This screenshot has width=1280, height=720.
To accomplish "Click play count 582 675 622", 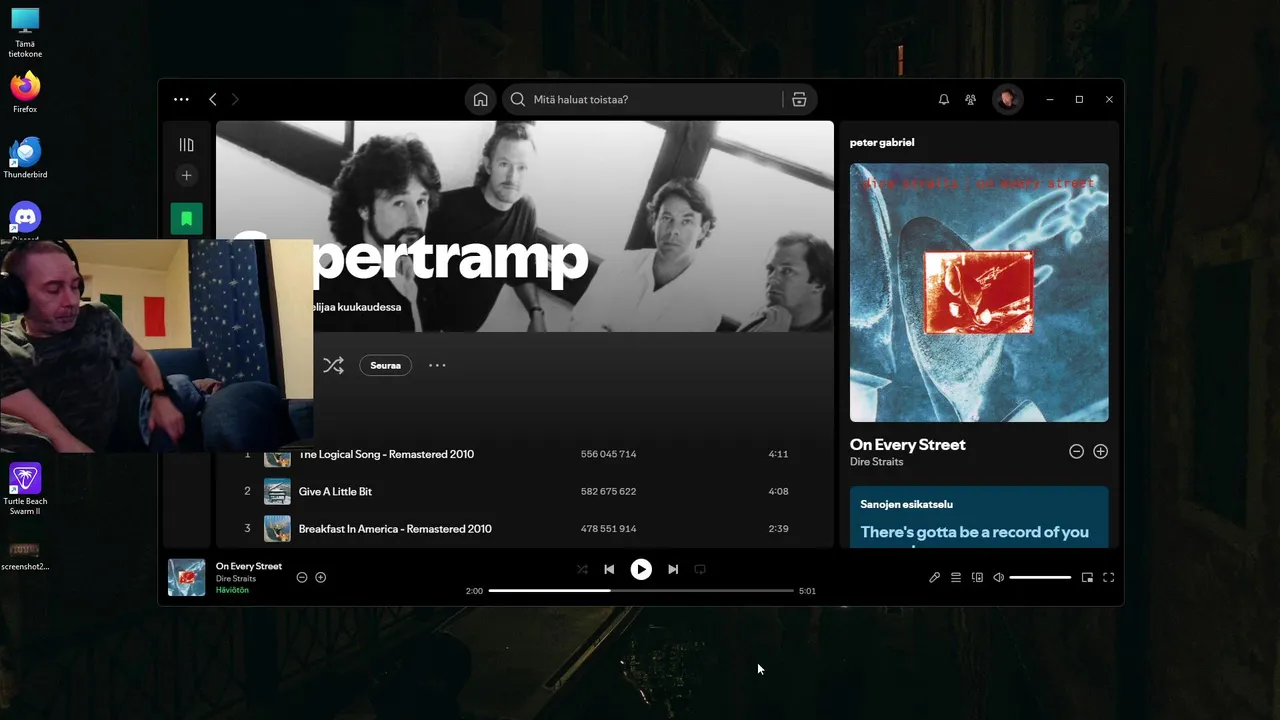I will coord(608,491).
